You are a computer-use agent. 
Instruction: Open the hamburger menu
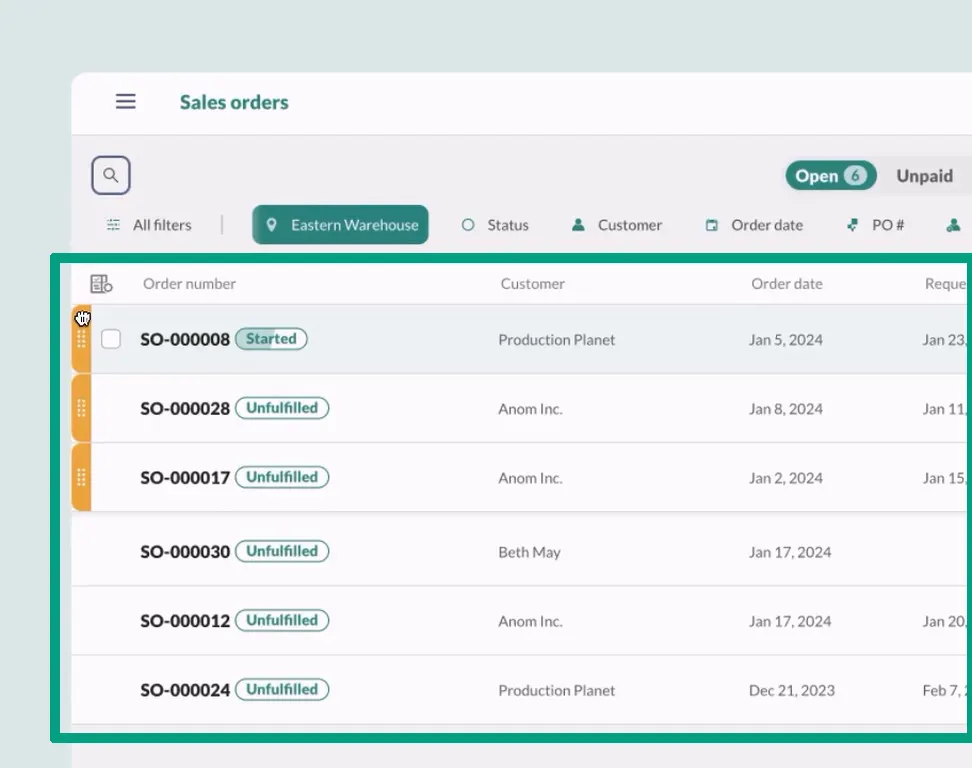[125, 101]
